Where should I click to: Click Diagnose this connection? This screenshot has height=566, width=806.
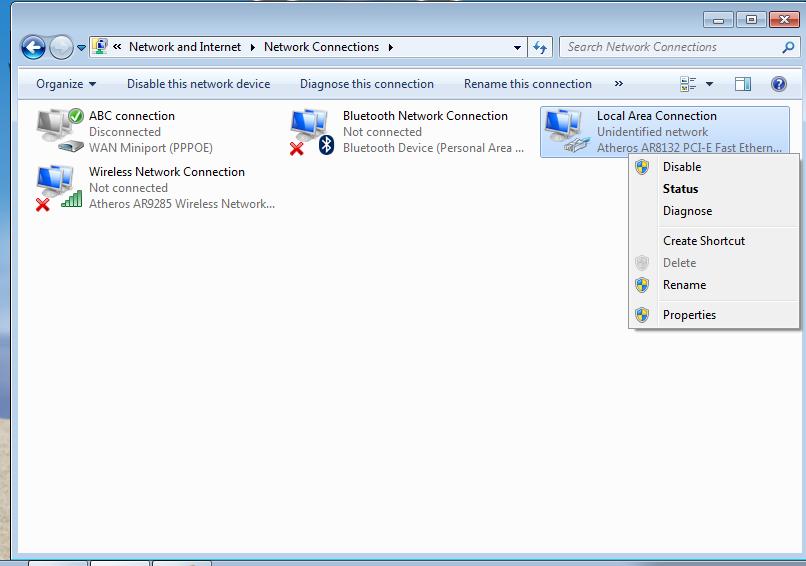[367, 84]
